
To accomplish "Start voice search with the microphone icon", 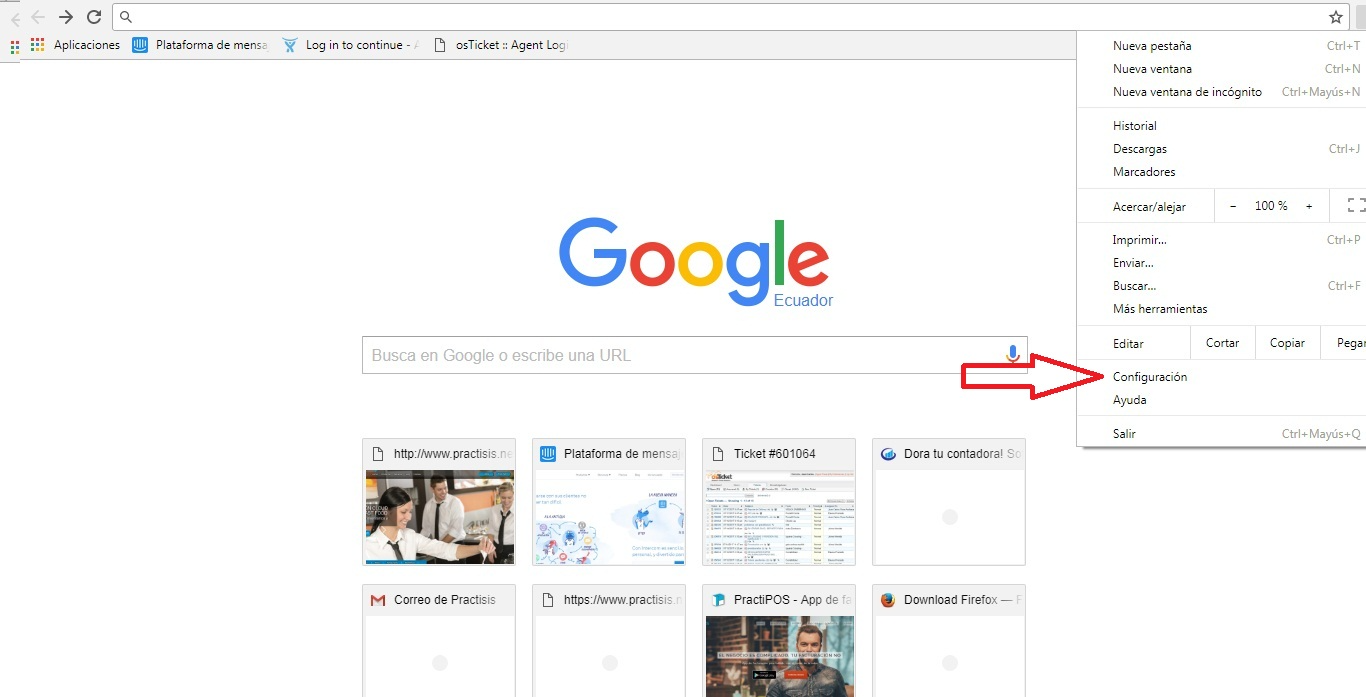I will point(1012,355).
